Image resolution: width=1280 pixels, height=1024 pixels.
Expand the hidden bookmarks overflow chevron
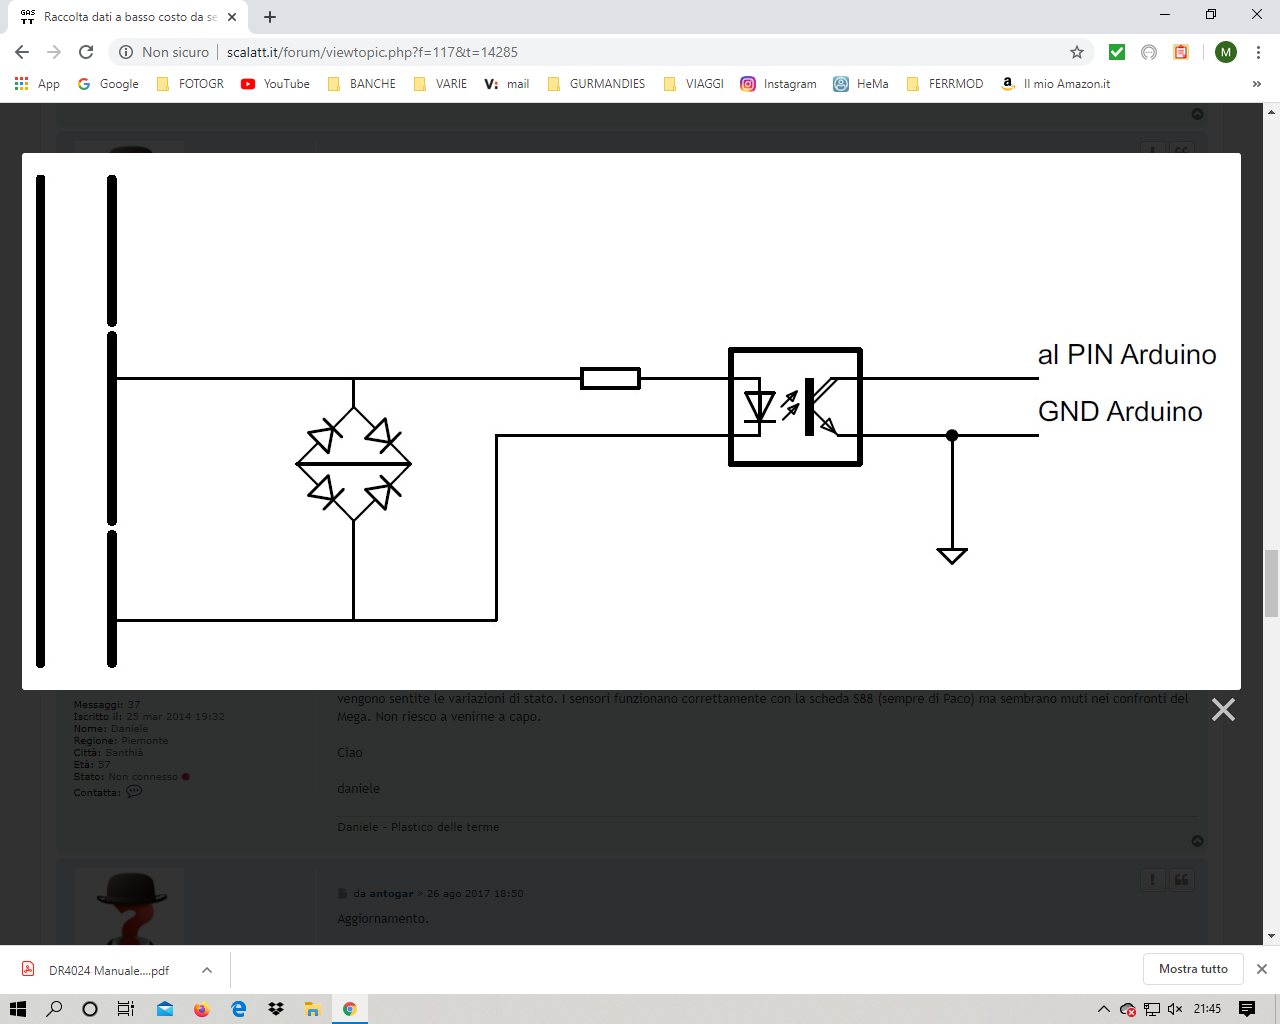[x=1256, y=84]
